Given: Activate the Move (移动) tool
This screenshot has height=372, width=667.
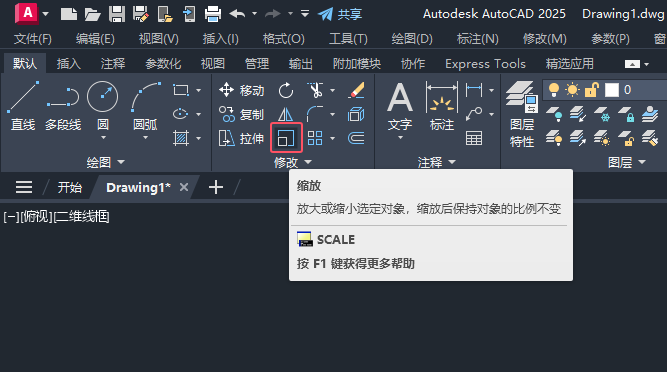Looking at the screenshot, I should pyautogui.click(x=241, y=90).
